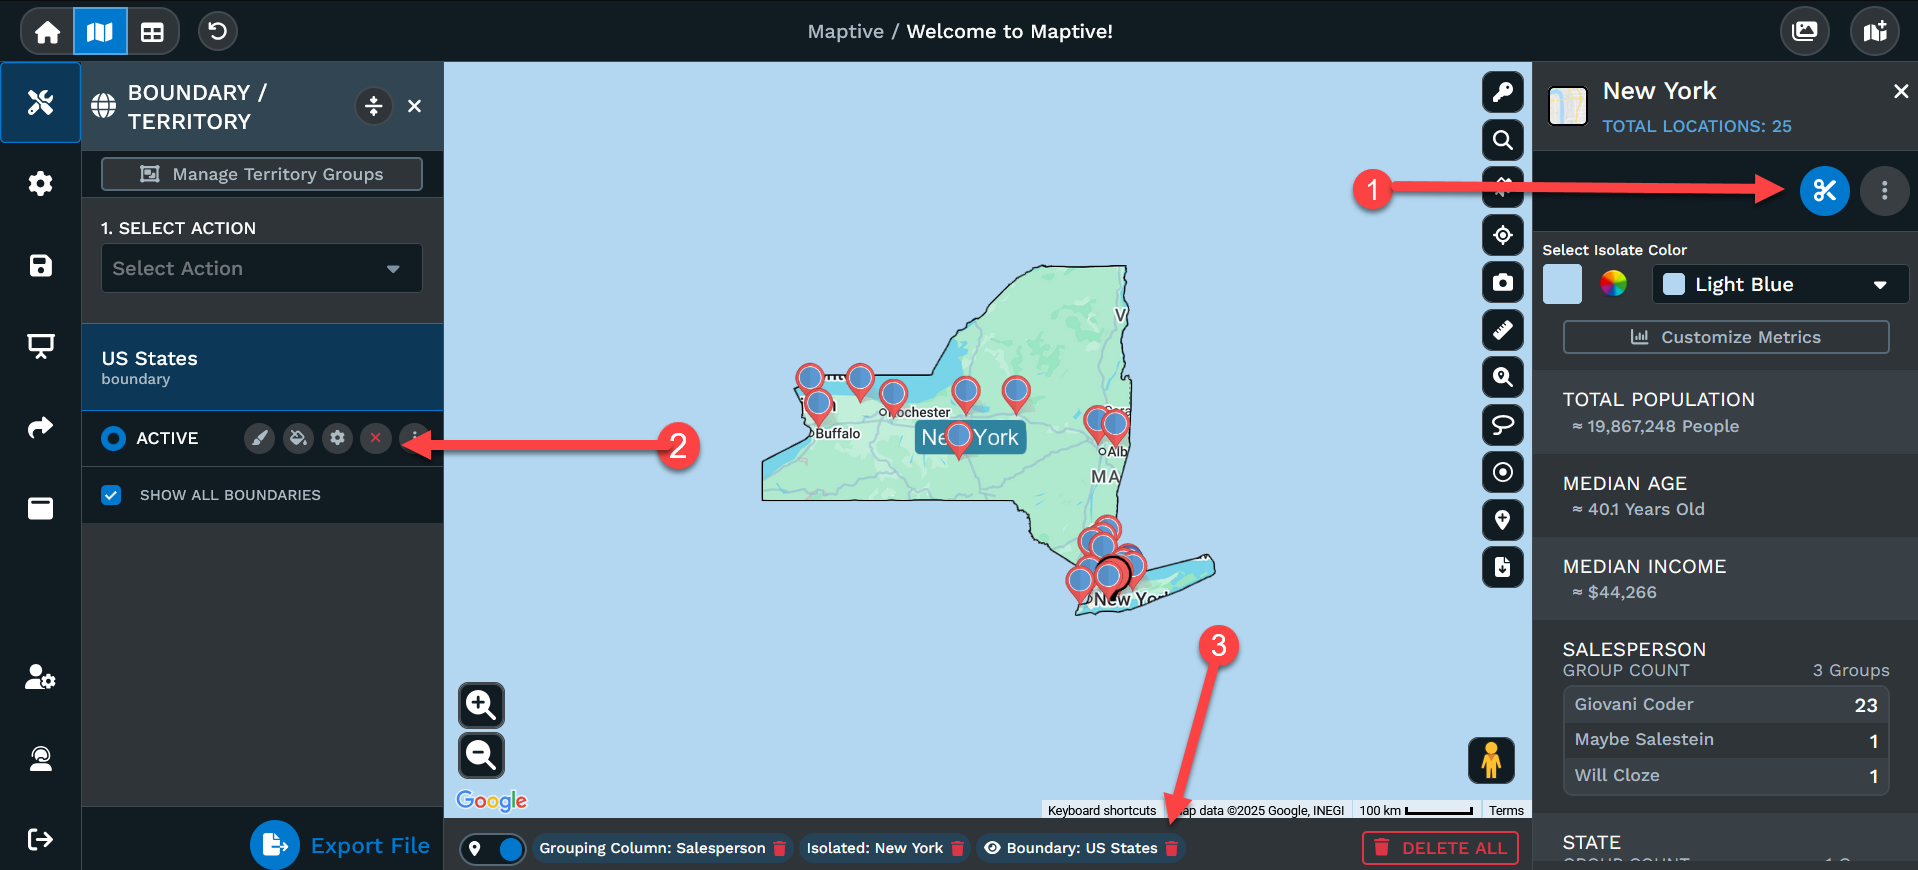Image resolution: width=1918 pixels, height=870 pixels.
Task: Open New York panel three-dot menu
Action: 1884,190
